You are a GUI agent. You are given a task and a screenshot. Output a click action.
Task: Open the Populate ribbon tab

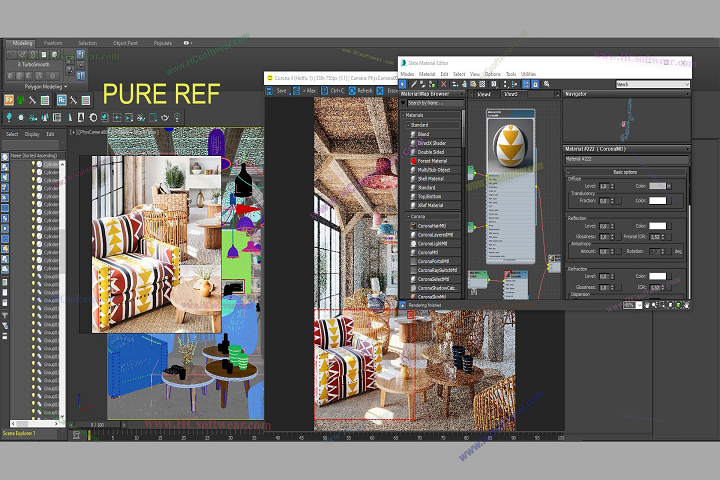pos(163,43)
